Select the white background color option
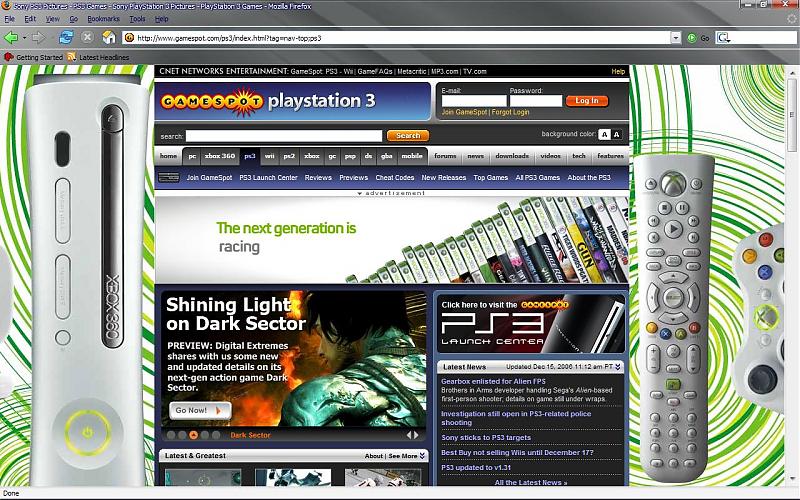Viewport: 800px width, 500px height. click(604, 134)
